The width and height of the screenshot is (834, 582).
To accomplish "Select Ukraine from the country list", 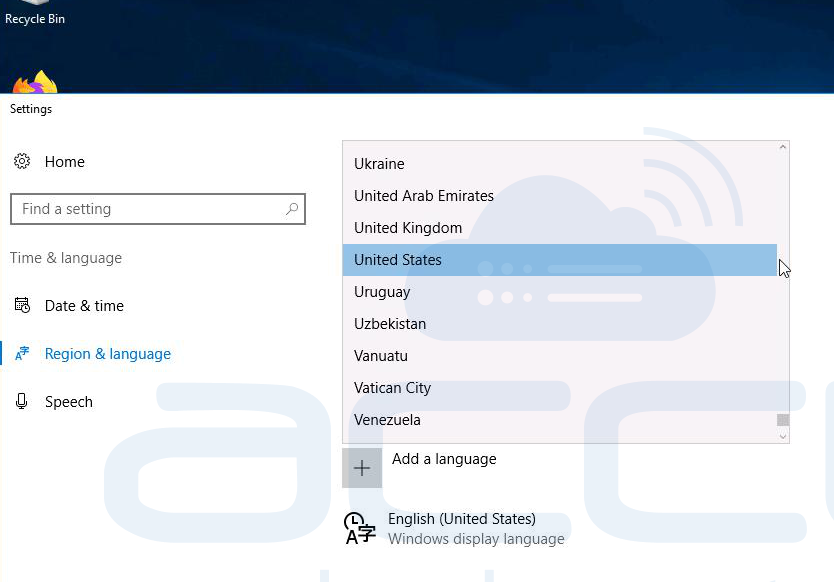I will point(560,164).
